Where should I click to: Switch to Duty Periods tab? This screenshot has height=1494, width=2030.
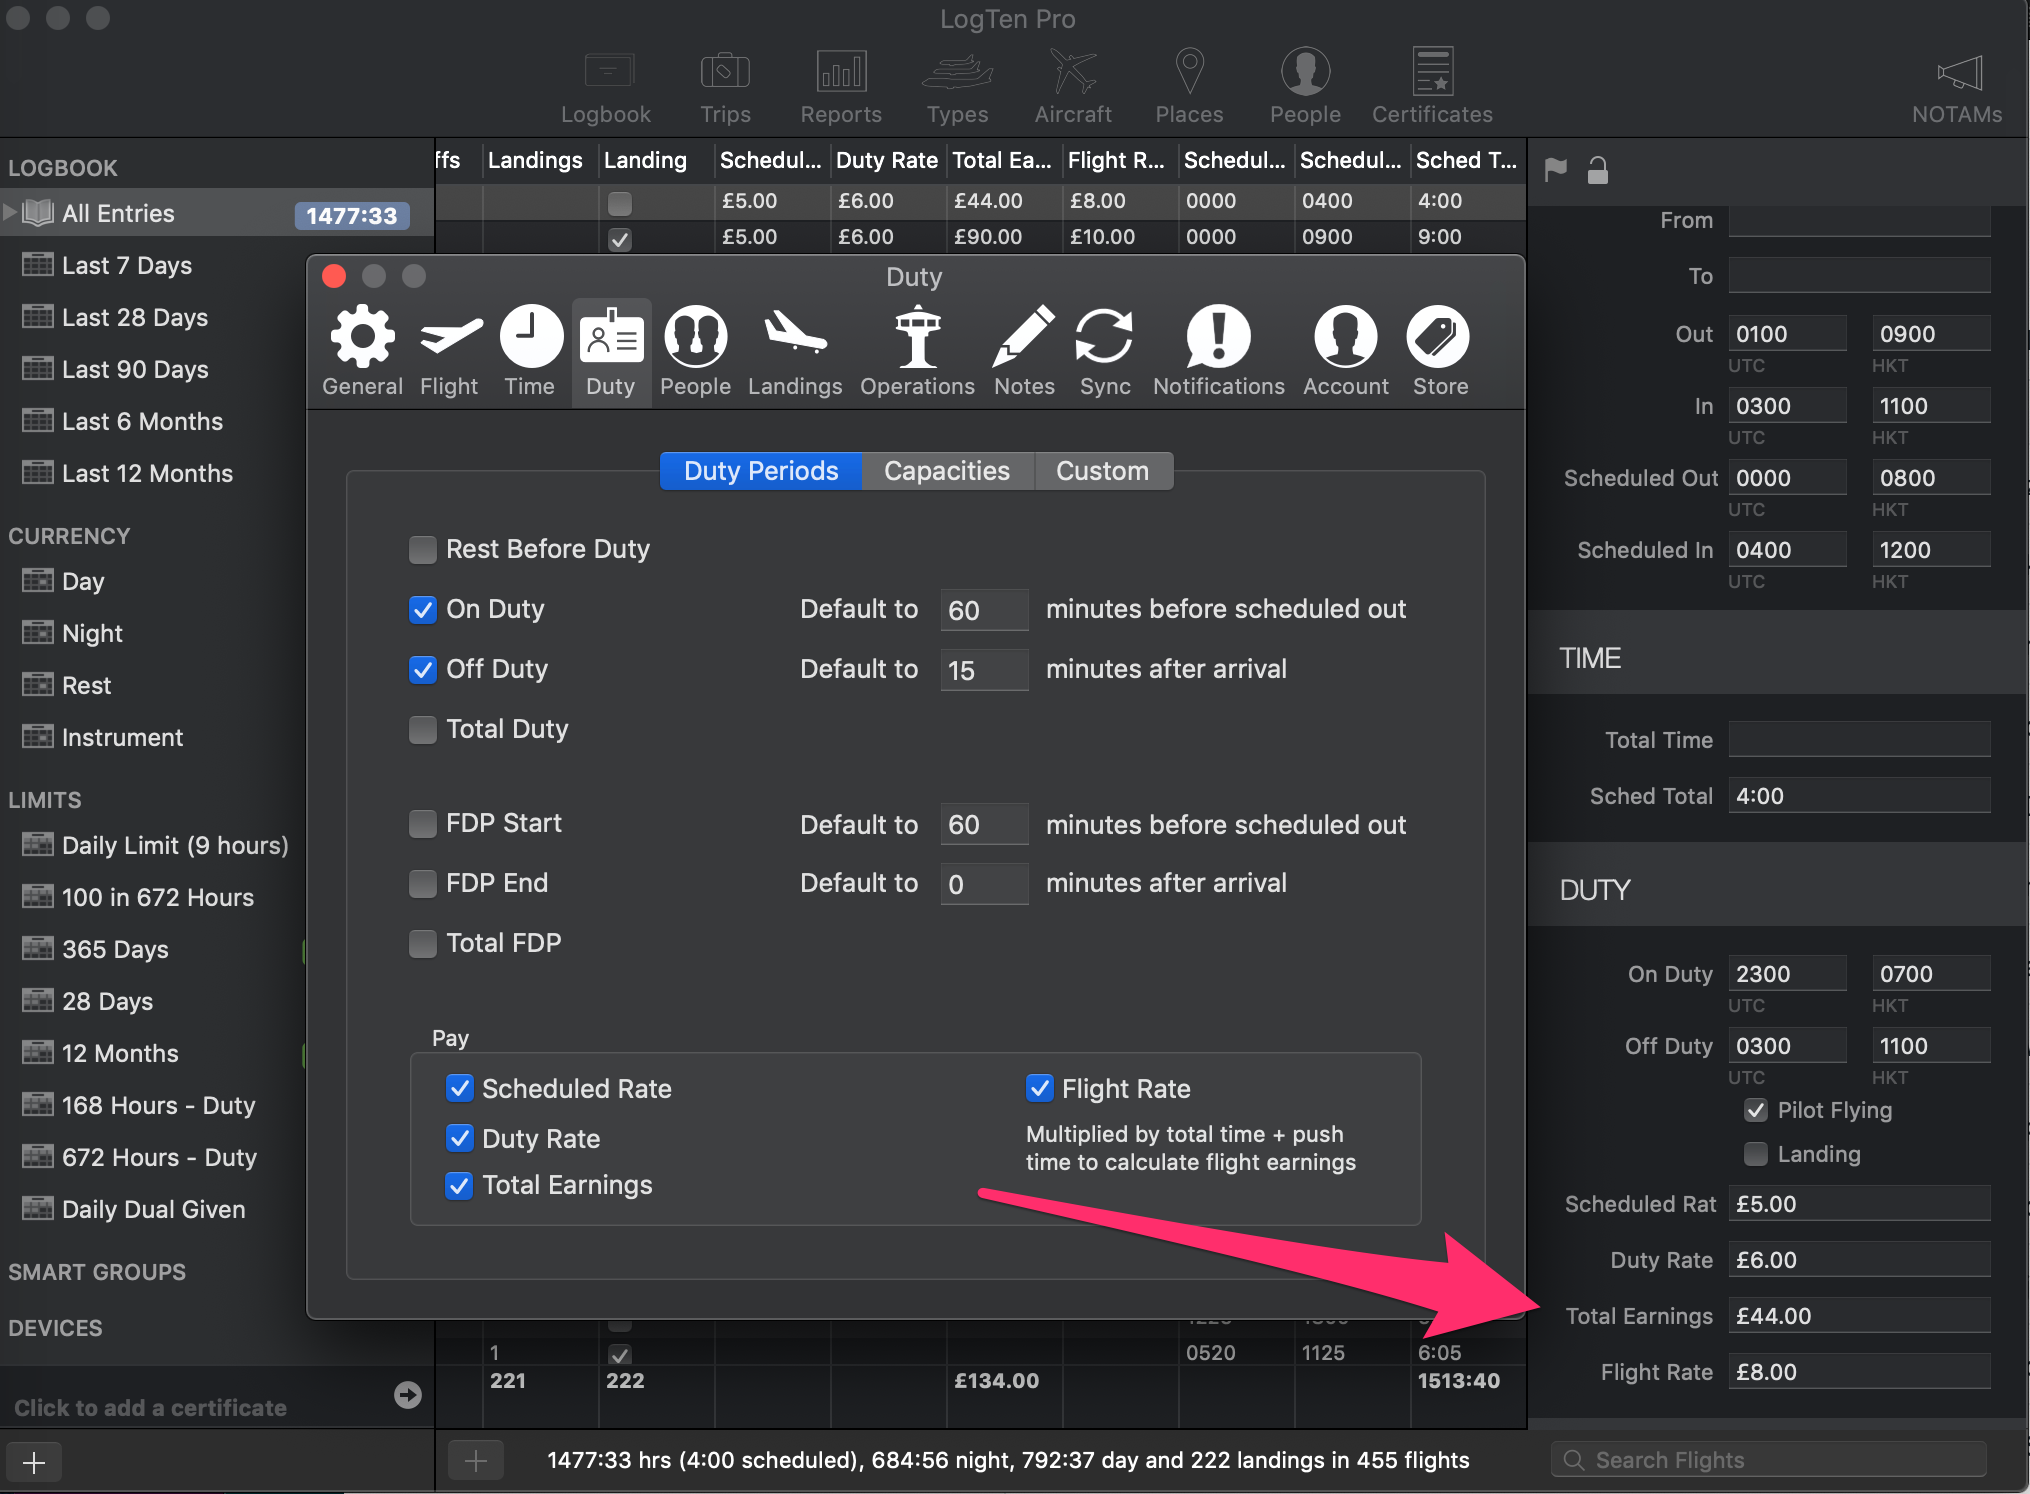[x=761, y=471]
